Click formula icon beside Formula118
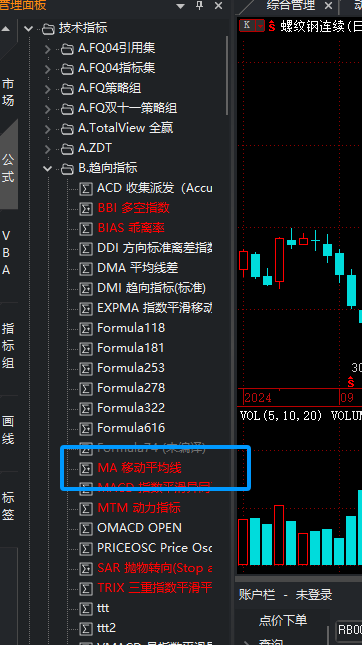This screenshot has height=645, width=362. click(86, 329)
